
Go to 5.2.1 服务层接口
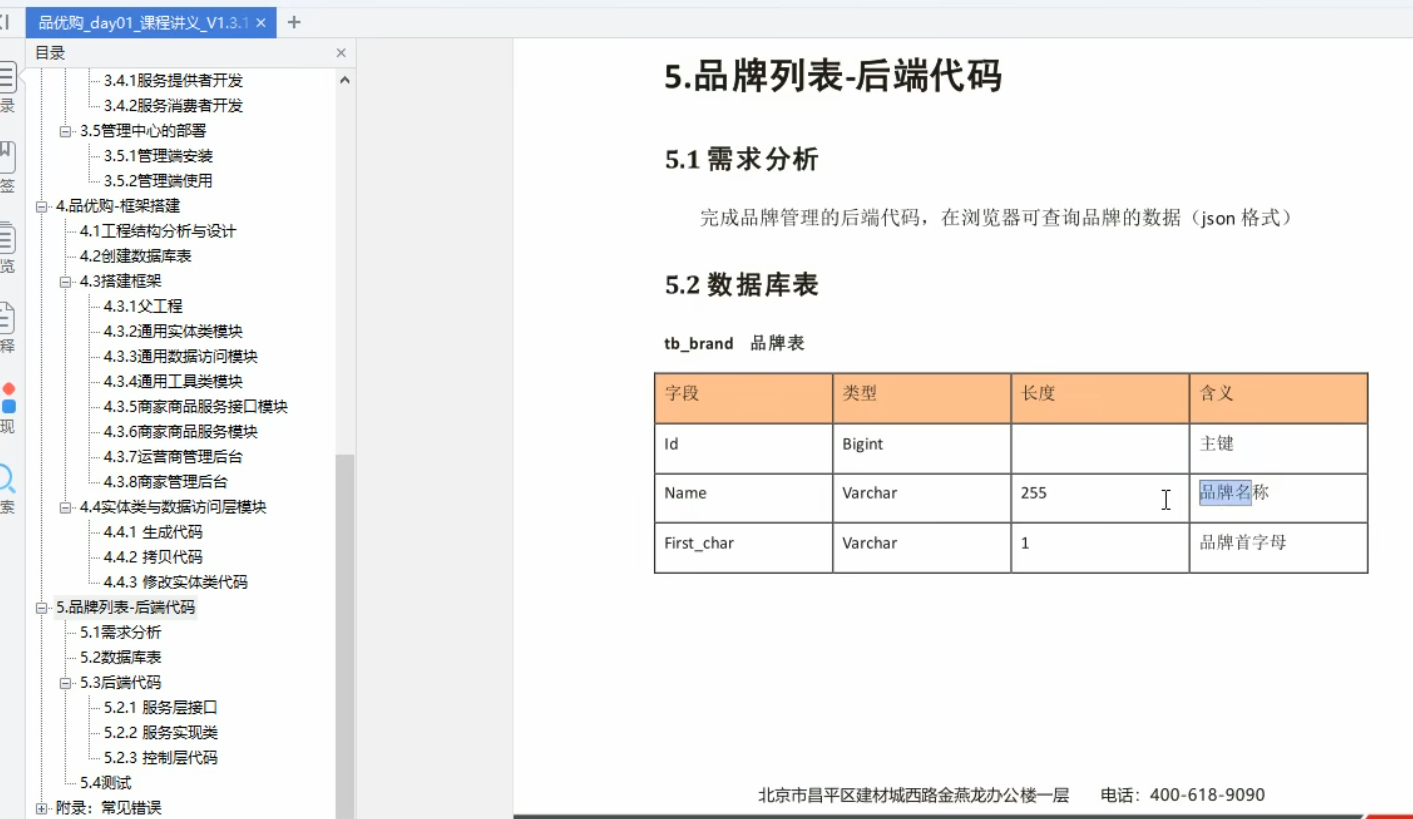[161, 708]
